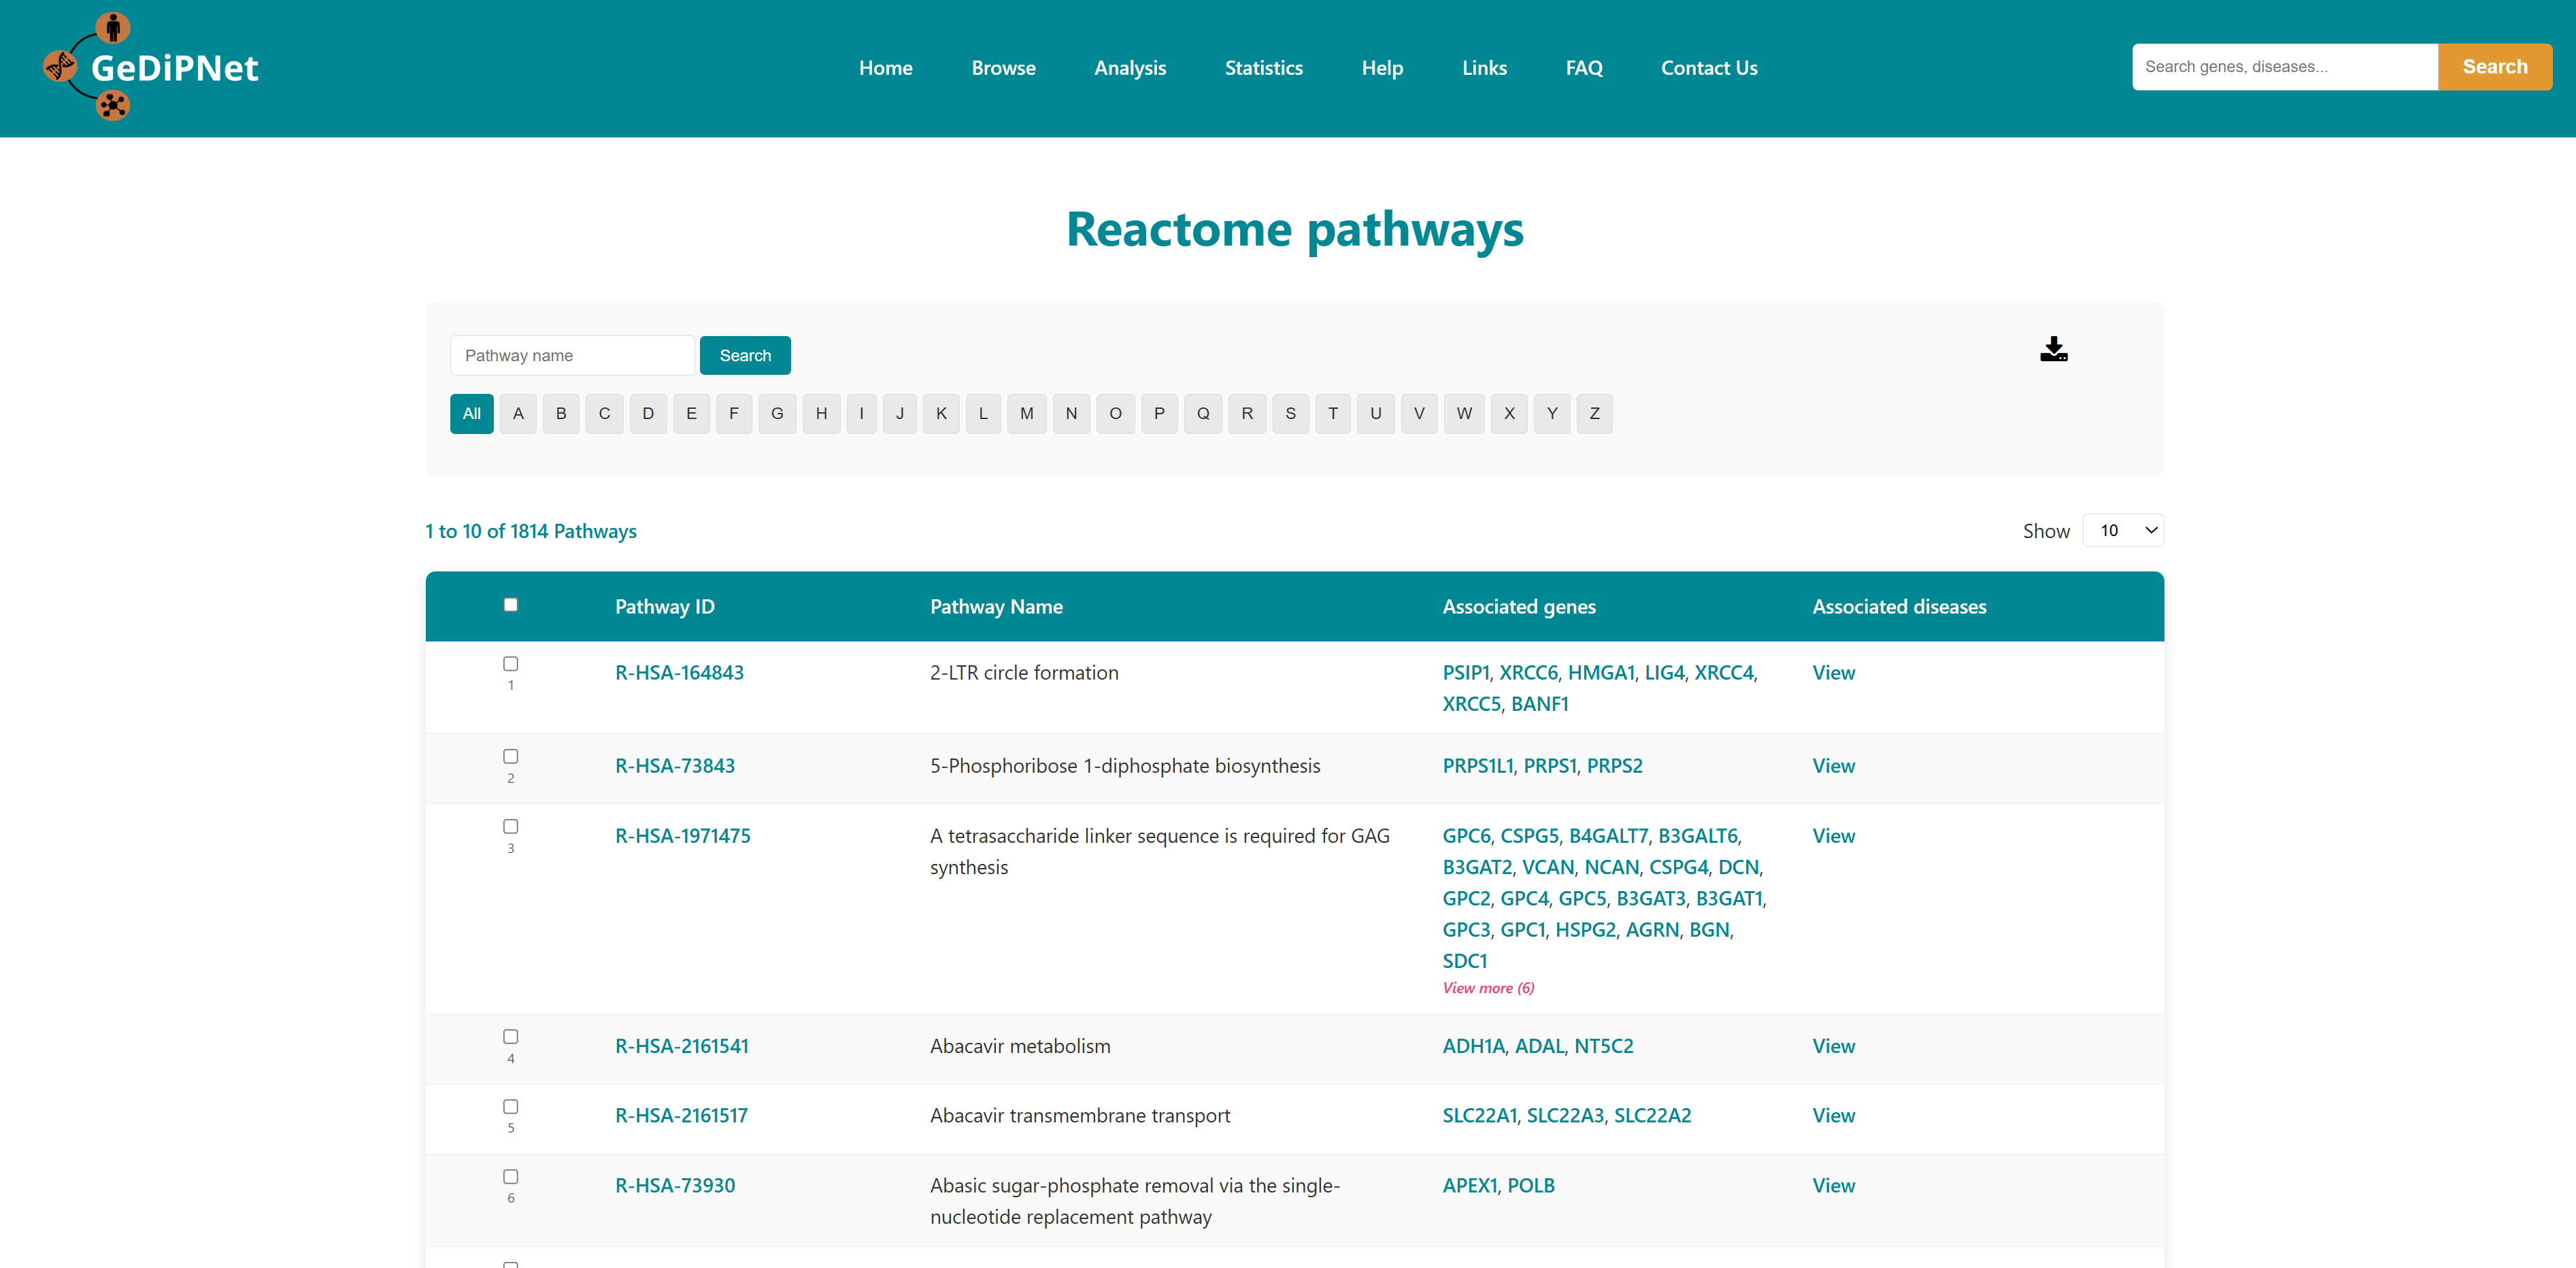Filter pathways by letter A

click(x=517, y=413)
